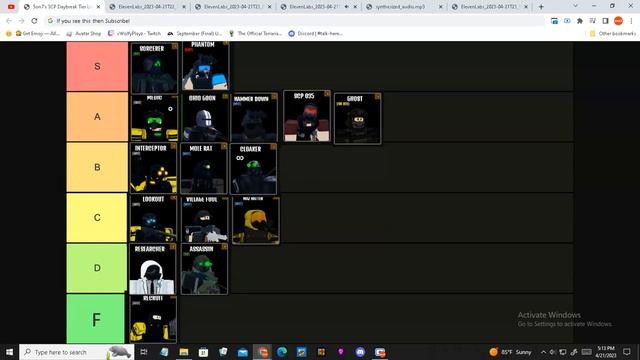
Task: Open the Discord #talk-here bookmark
Action: 316,33
